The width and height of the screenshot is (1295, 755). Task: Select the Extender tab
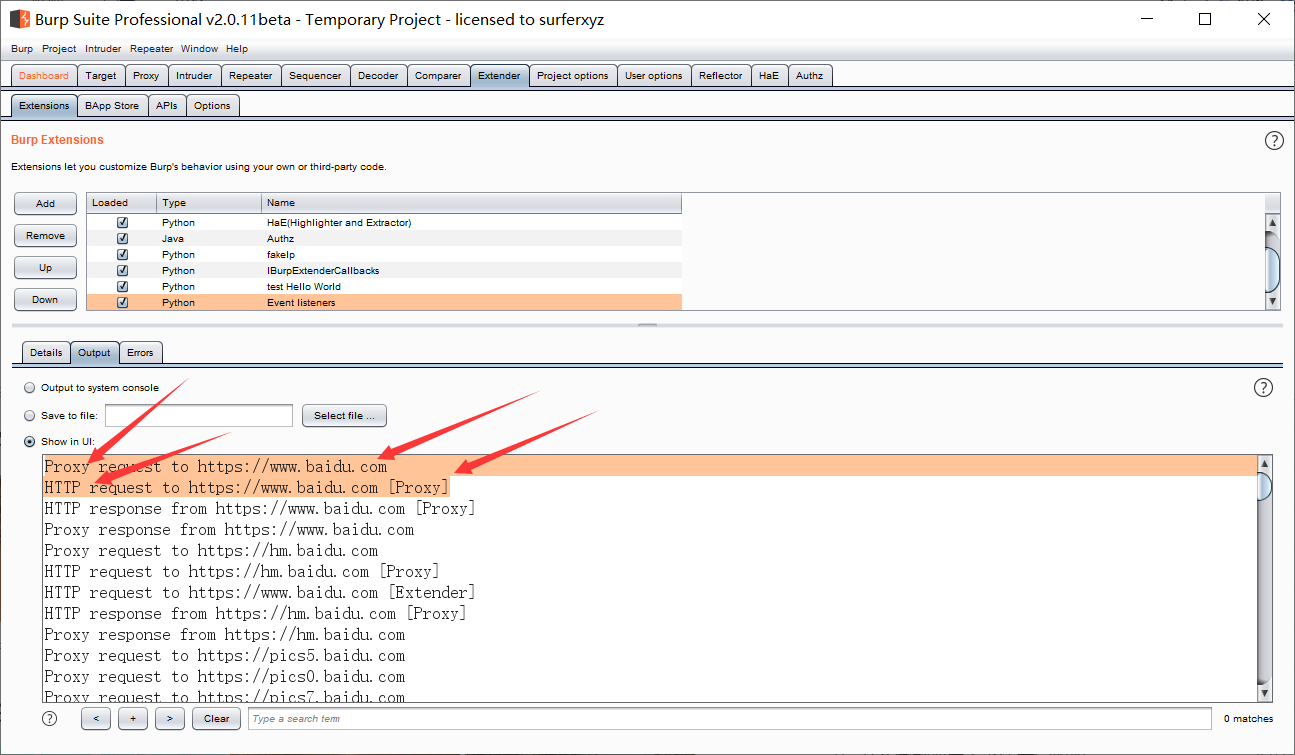499,75
